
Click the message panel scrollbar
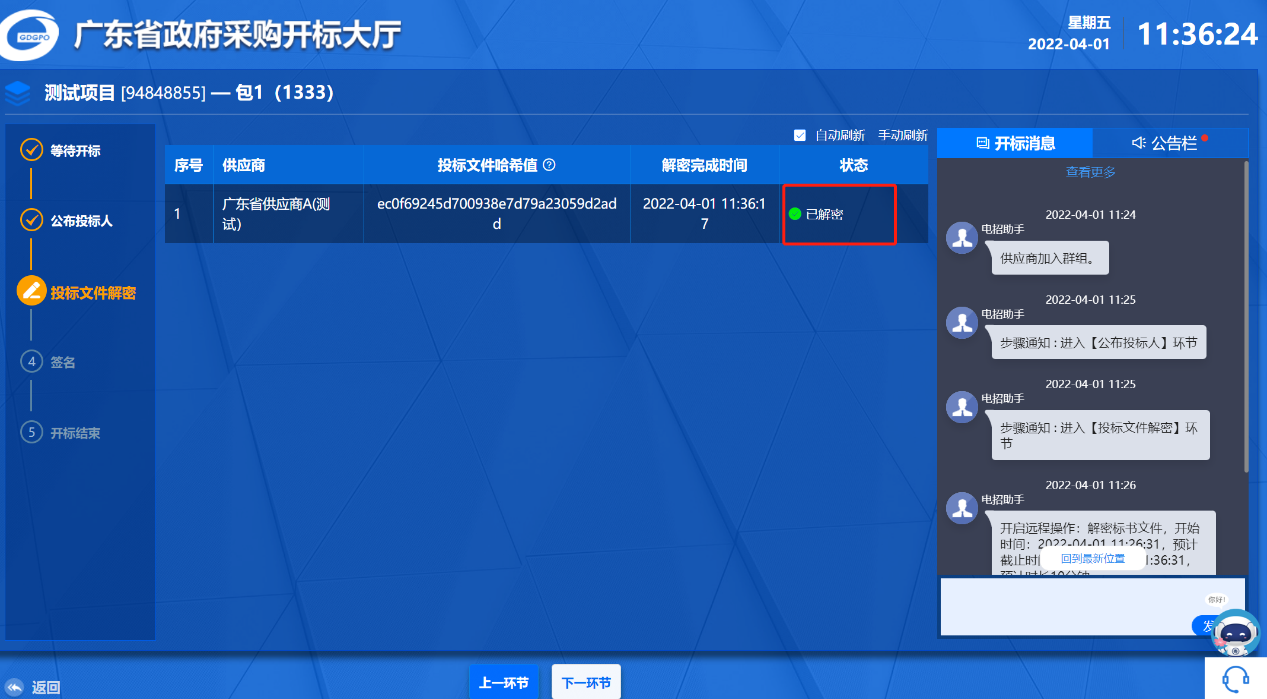click(x=1245, y=315)
